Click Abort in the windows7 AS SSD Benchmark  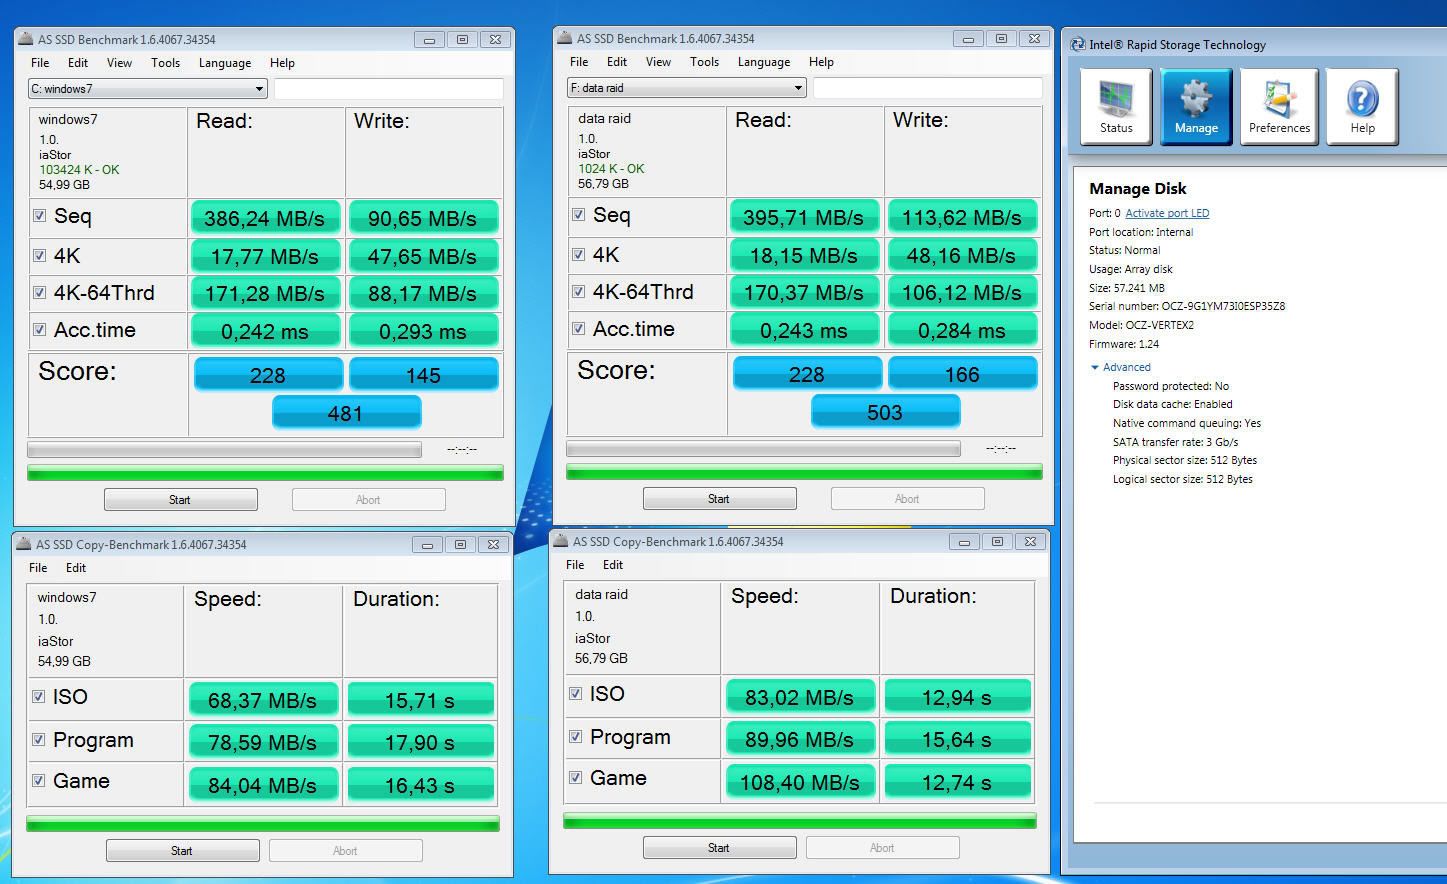(368, 500)
